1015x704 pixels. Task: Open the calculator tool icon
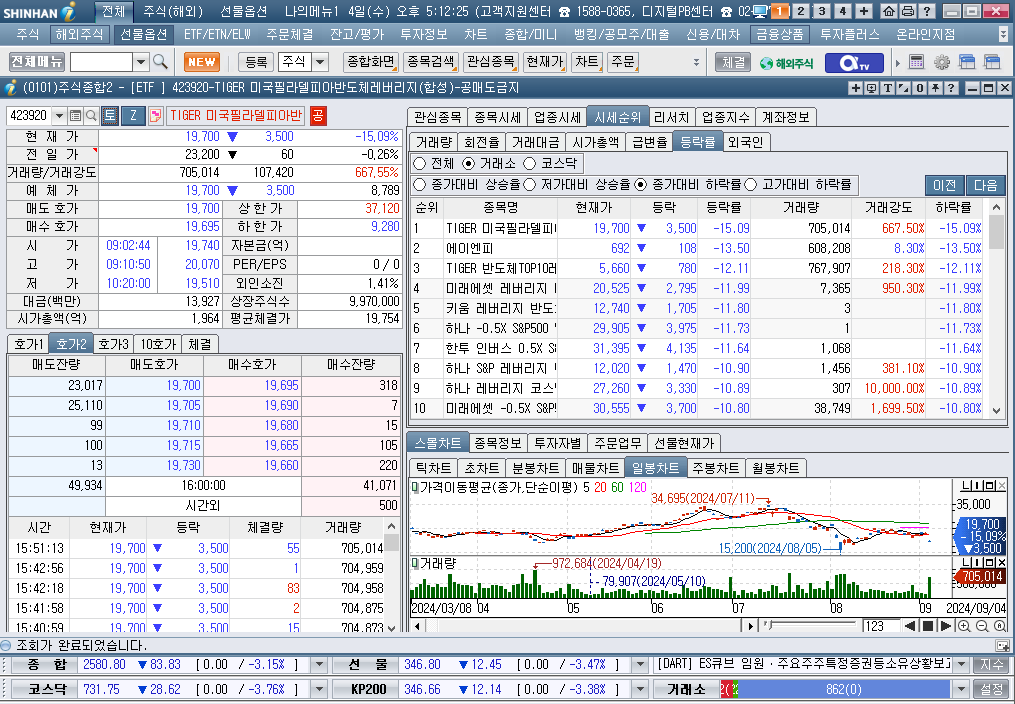point(916,62)
